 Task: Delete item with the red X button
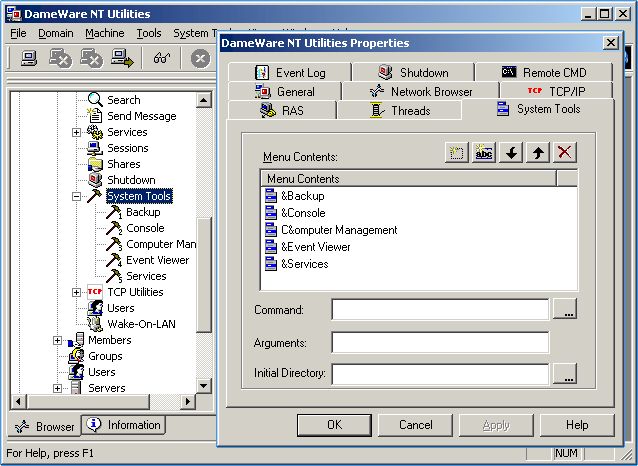pos(565,153)
